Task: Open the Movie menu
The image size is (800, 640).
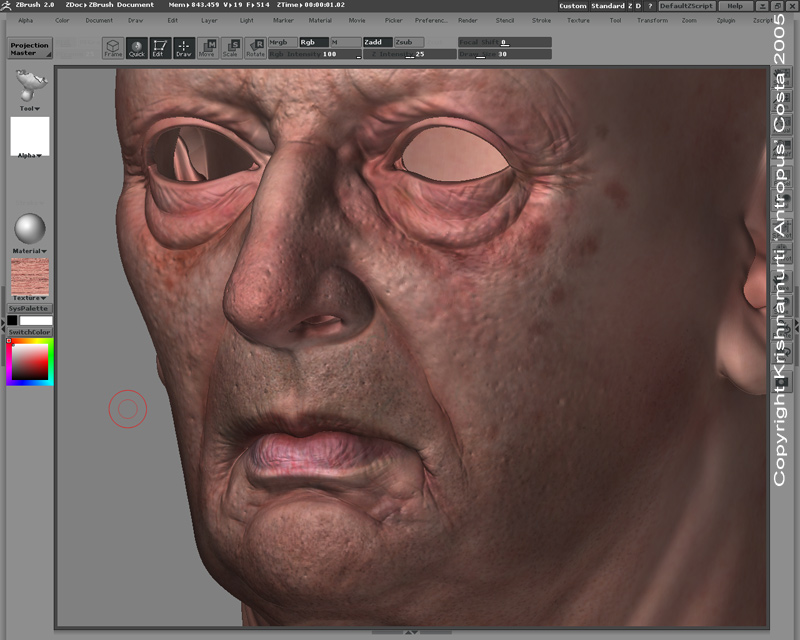Action: click(x=357, y=20)
